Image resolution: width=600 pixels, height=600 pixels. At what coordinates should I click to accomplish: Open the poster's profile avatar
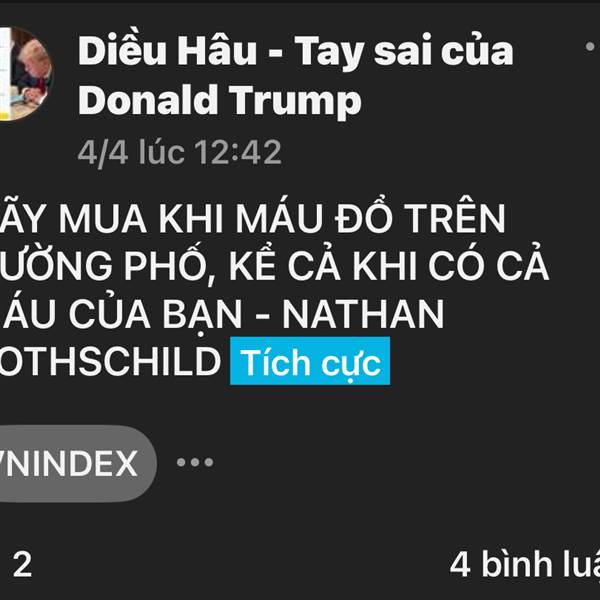[25, 73]
